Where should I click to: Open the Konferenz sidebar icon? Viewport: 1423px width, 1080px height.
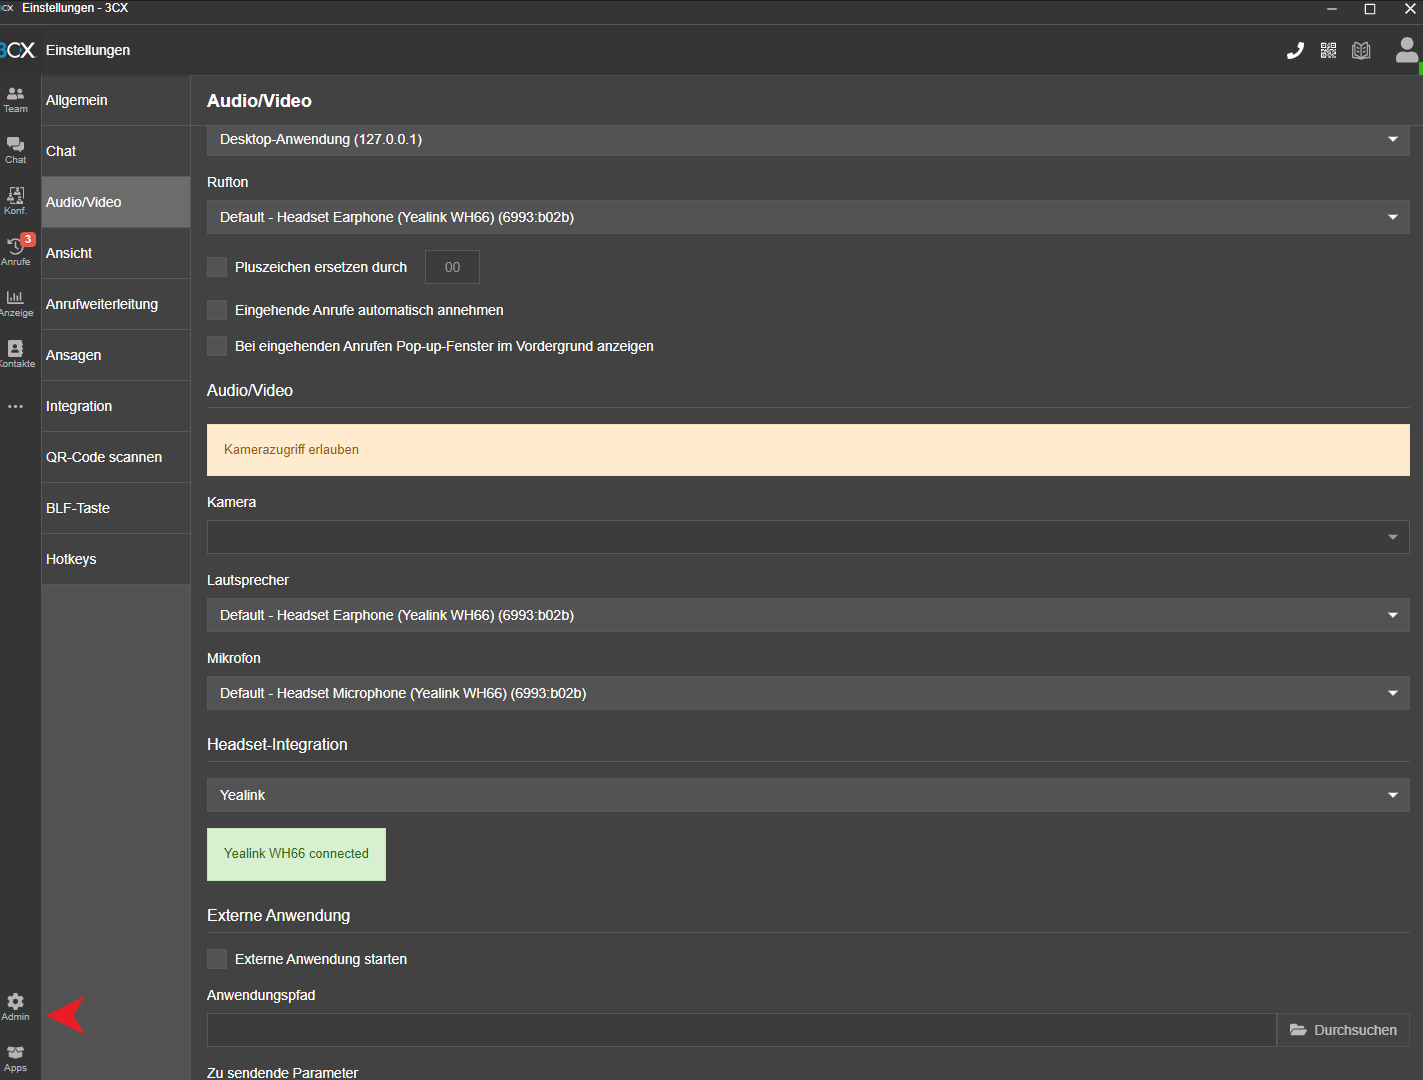pyautogui.click(x=16, y=201)
